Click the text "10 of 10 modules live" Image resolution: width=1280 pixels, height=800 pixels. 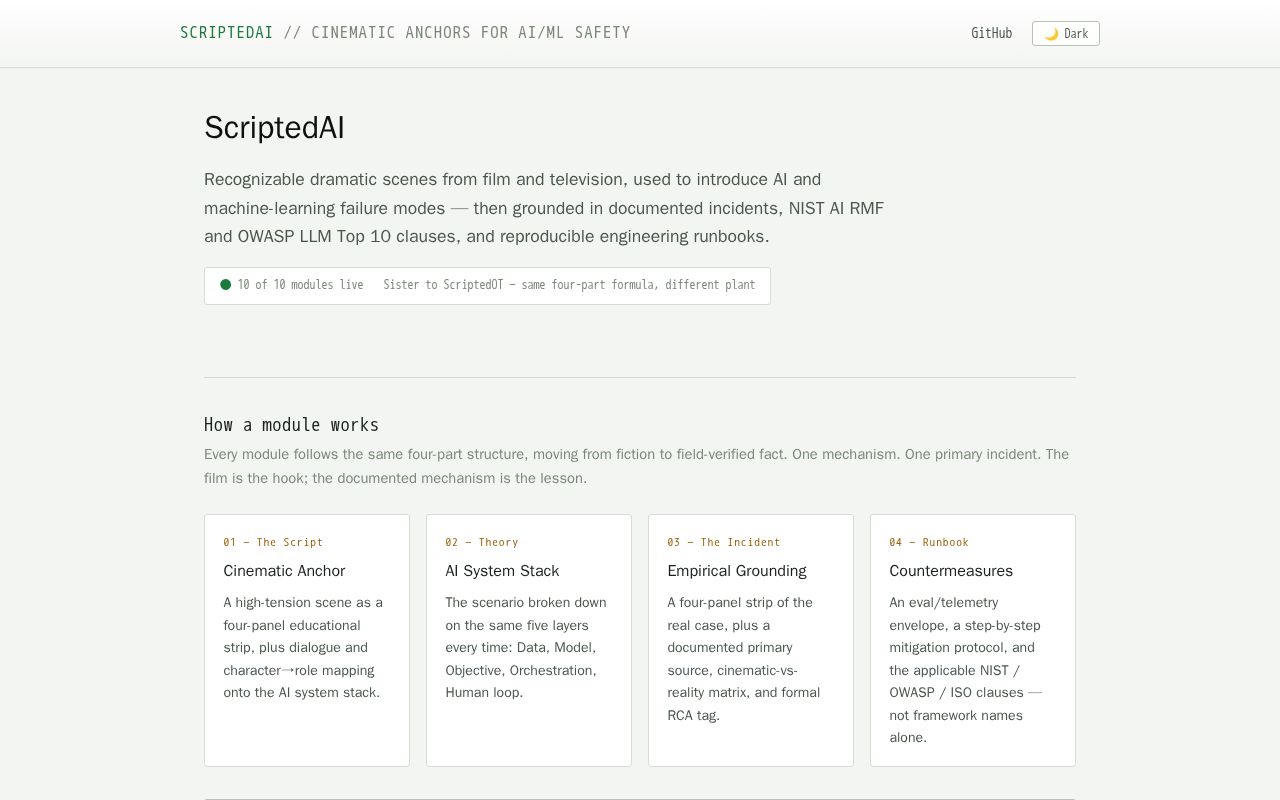pos(300,285)
